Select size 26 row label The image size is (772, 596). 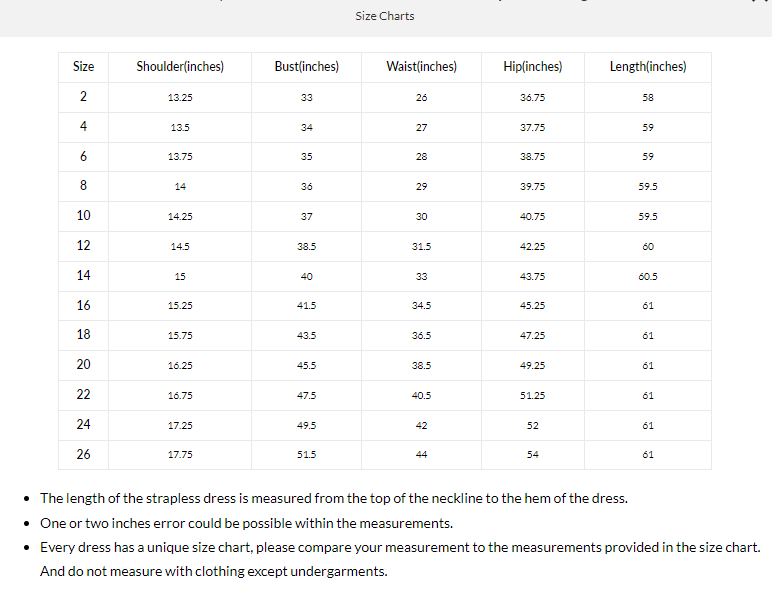tap(84, 454)
